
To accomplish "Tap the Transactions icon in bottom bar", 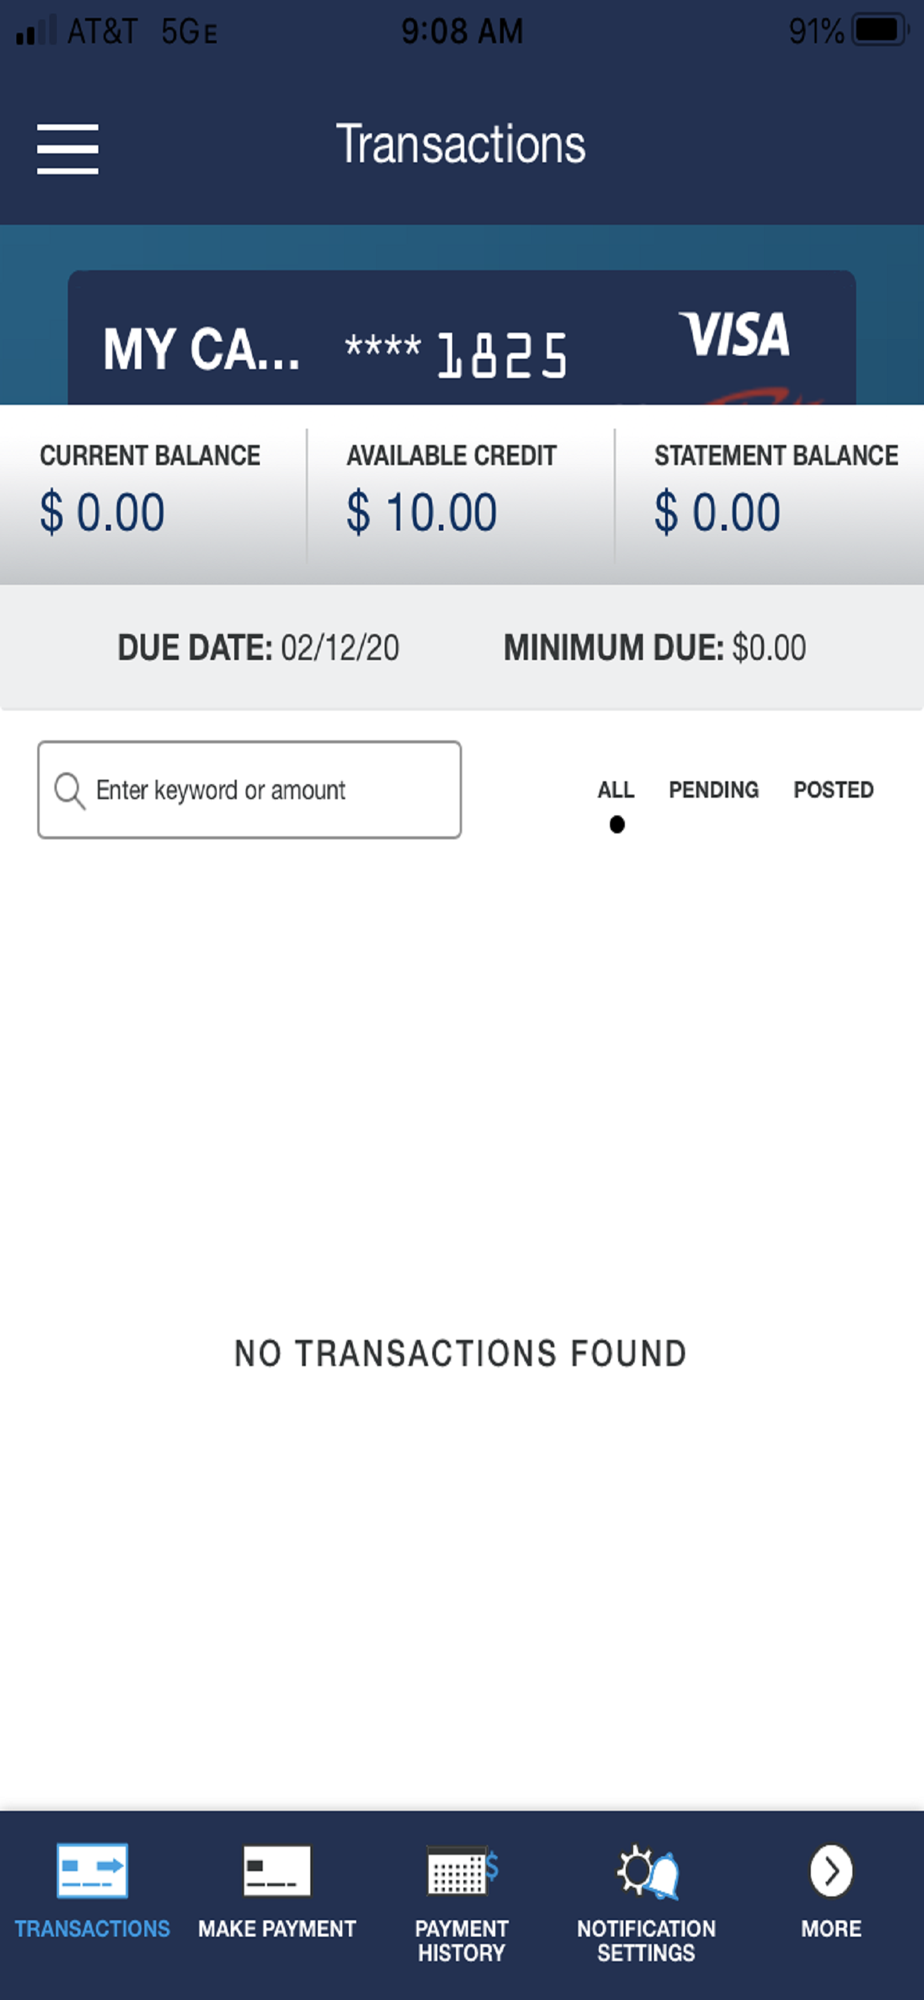I will pos(92,1871).
